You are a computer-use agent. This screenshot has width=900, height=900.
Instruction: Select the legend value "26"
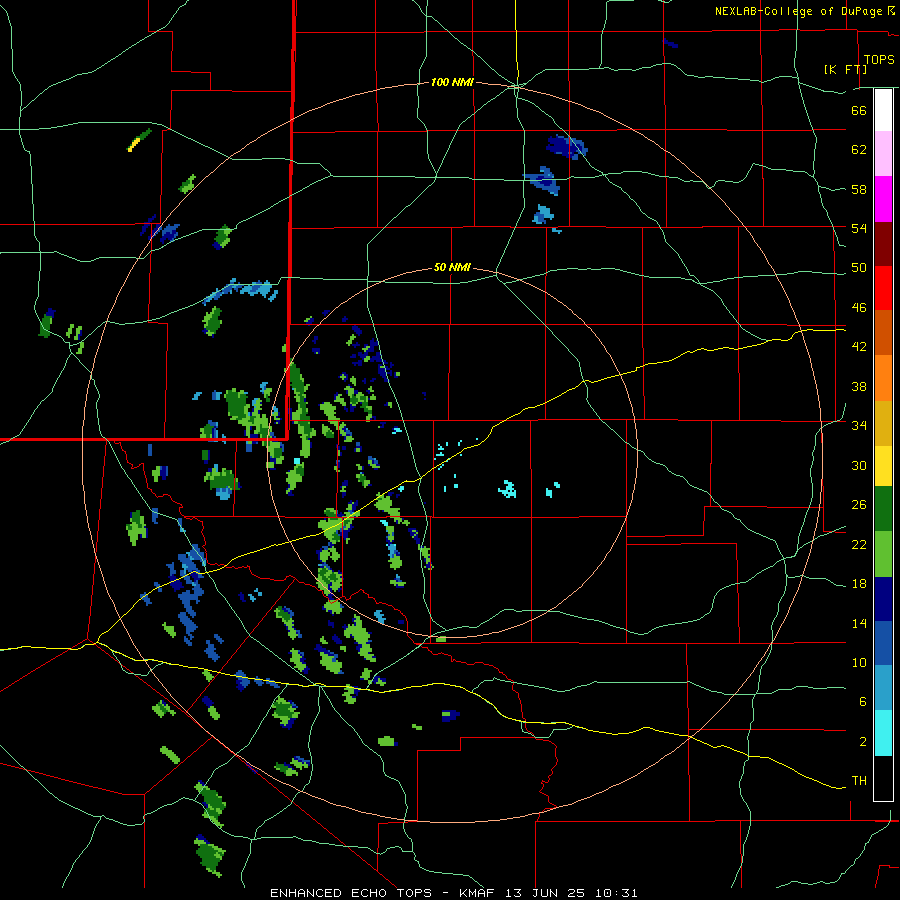coord(859,505)
